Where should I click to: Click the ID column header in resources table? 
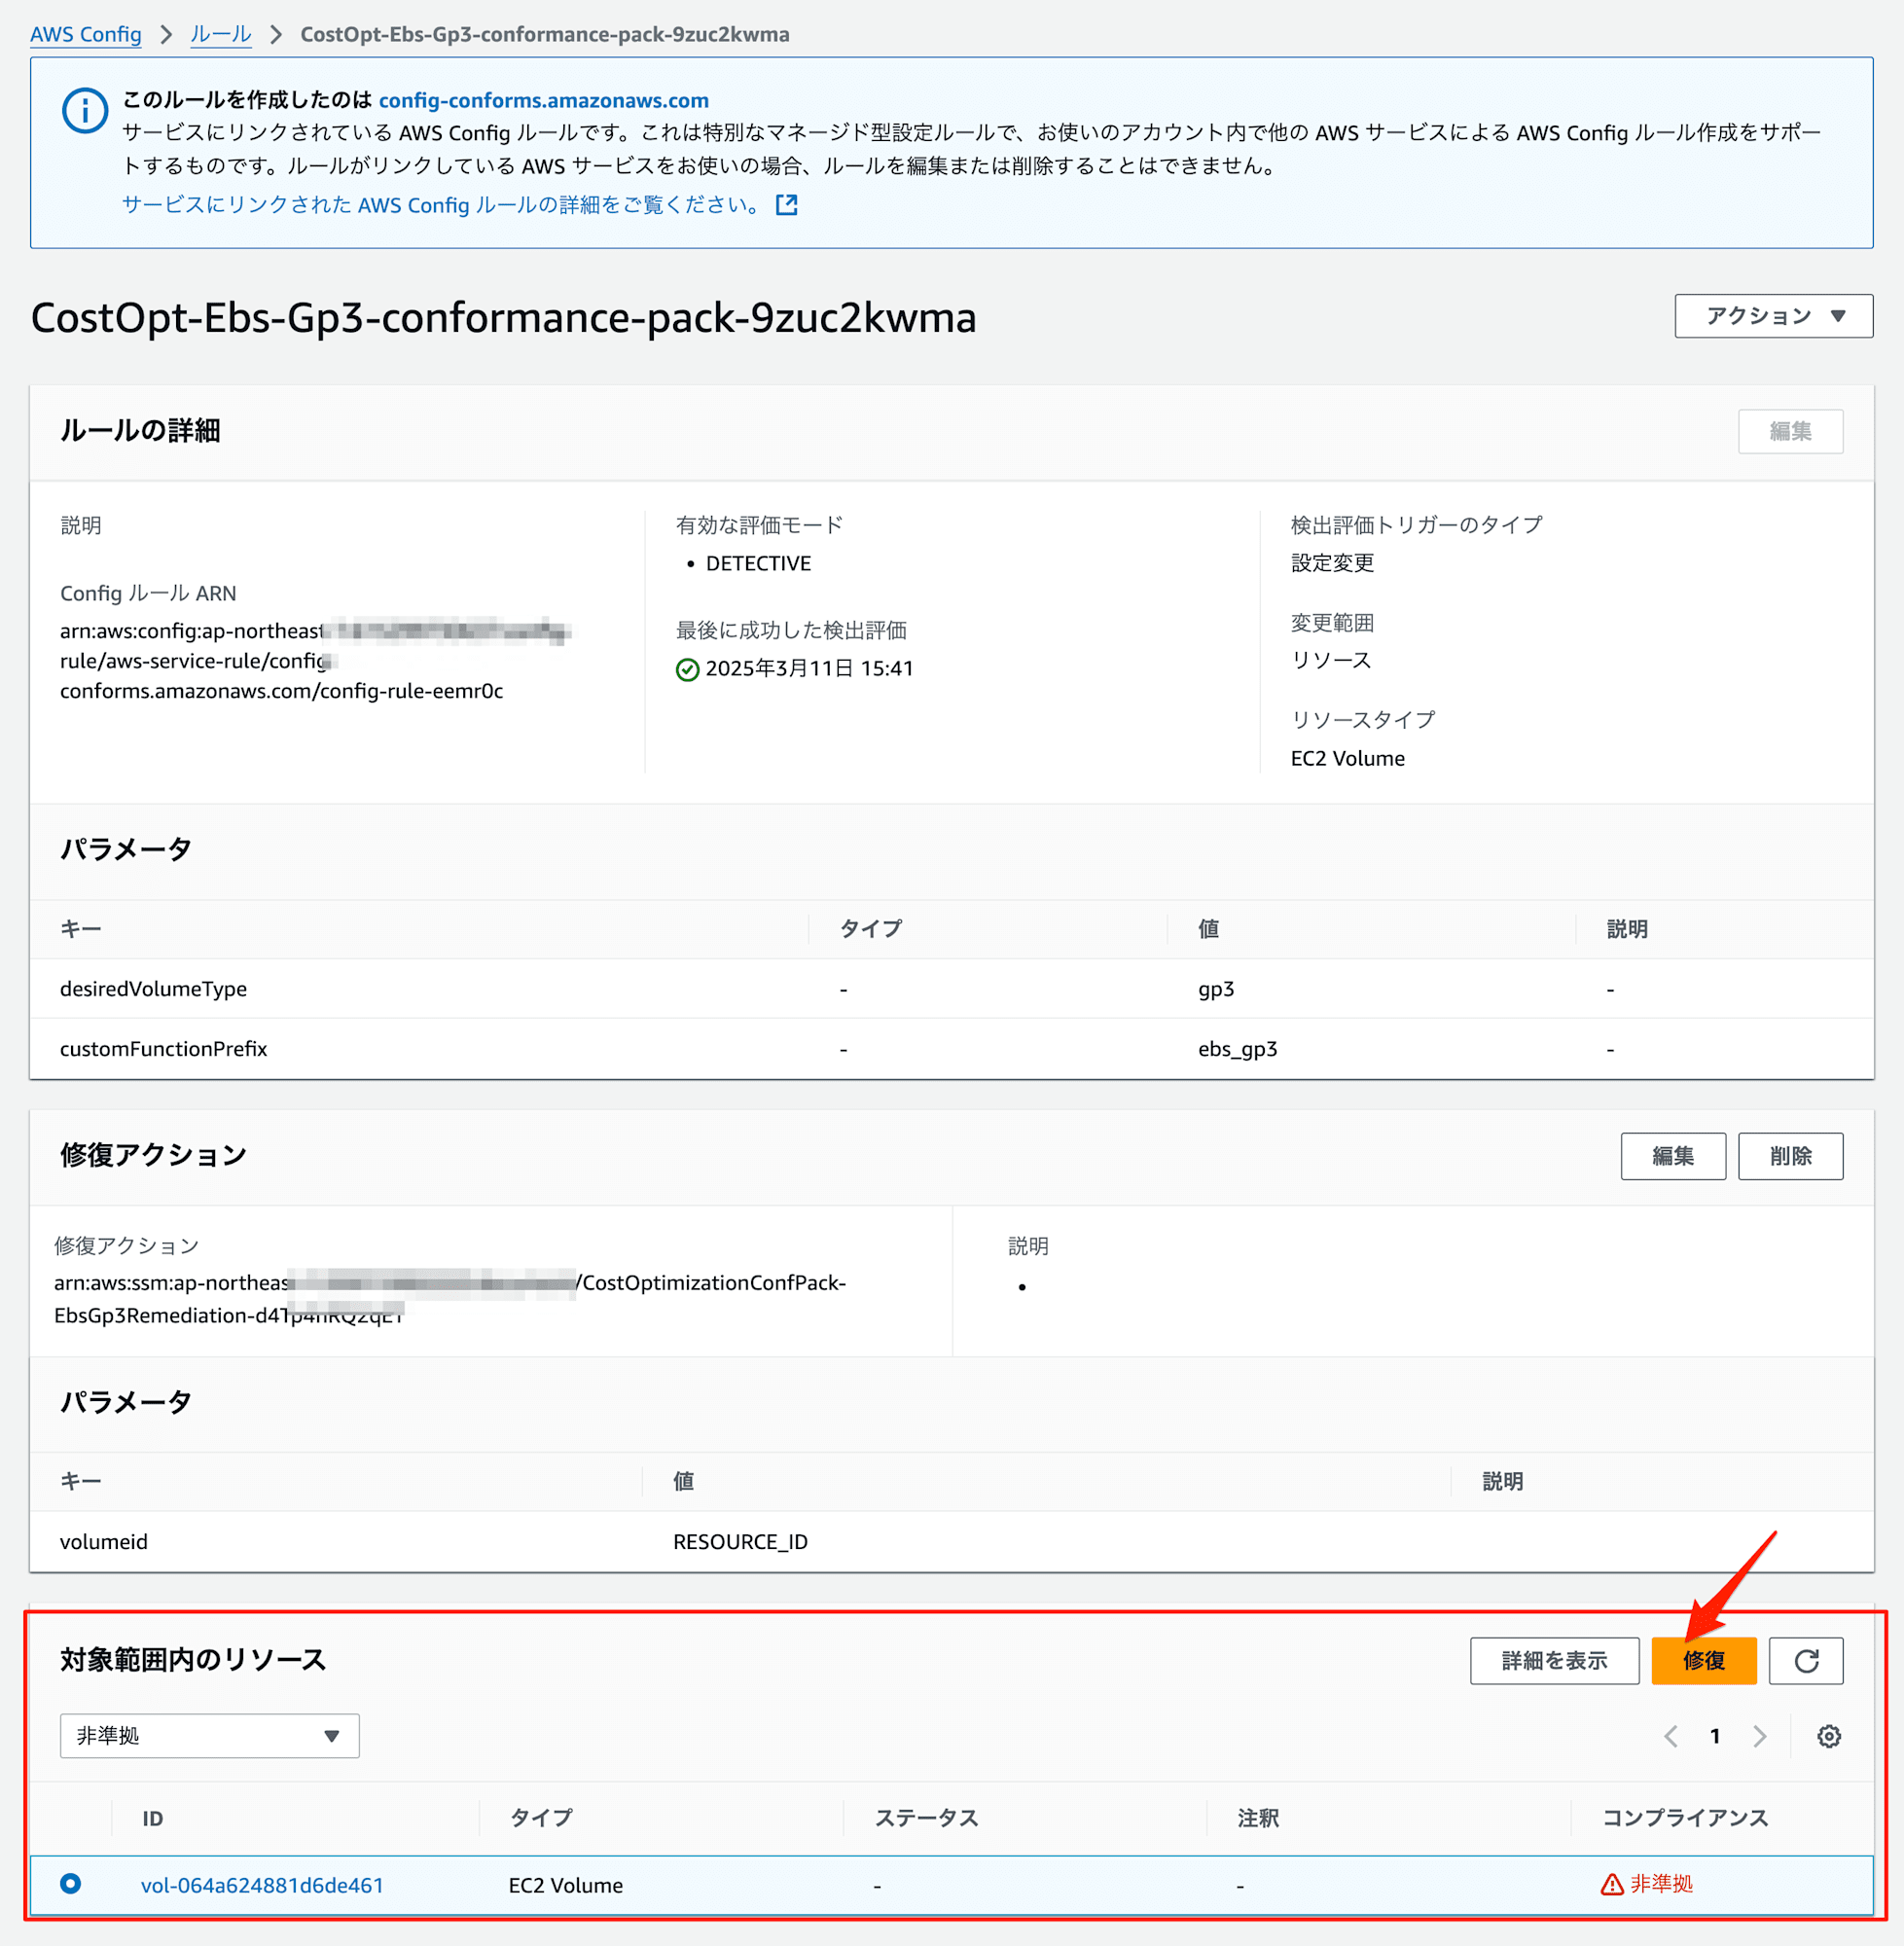point(152,1819)
